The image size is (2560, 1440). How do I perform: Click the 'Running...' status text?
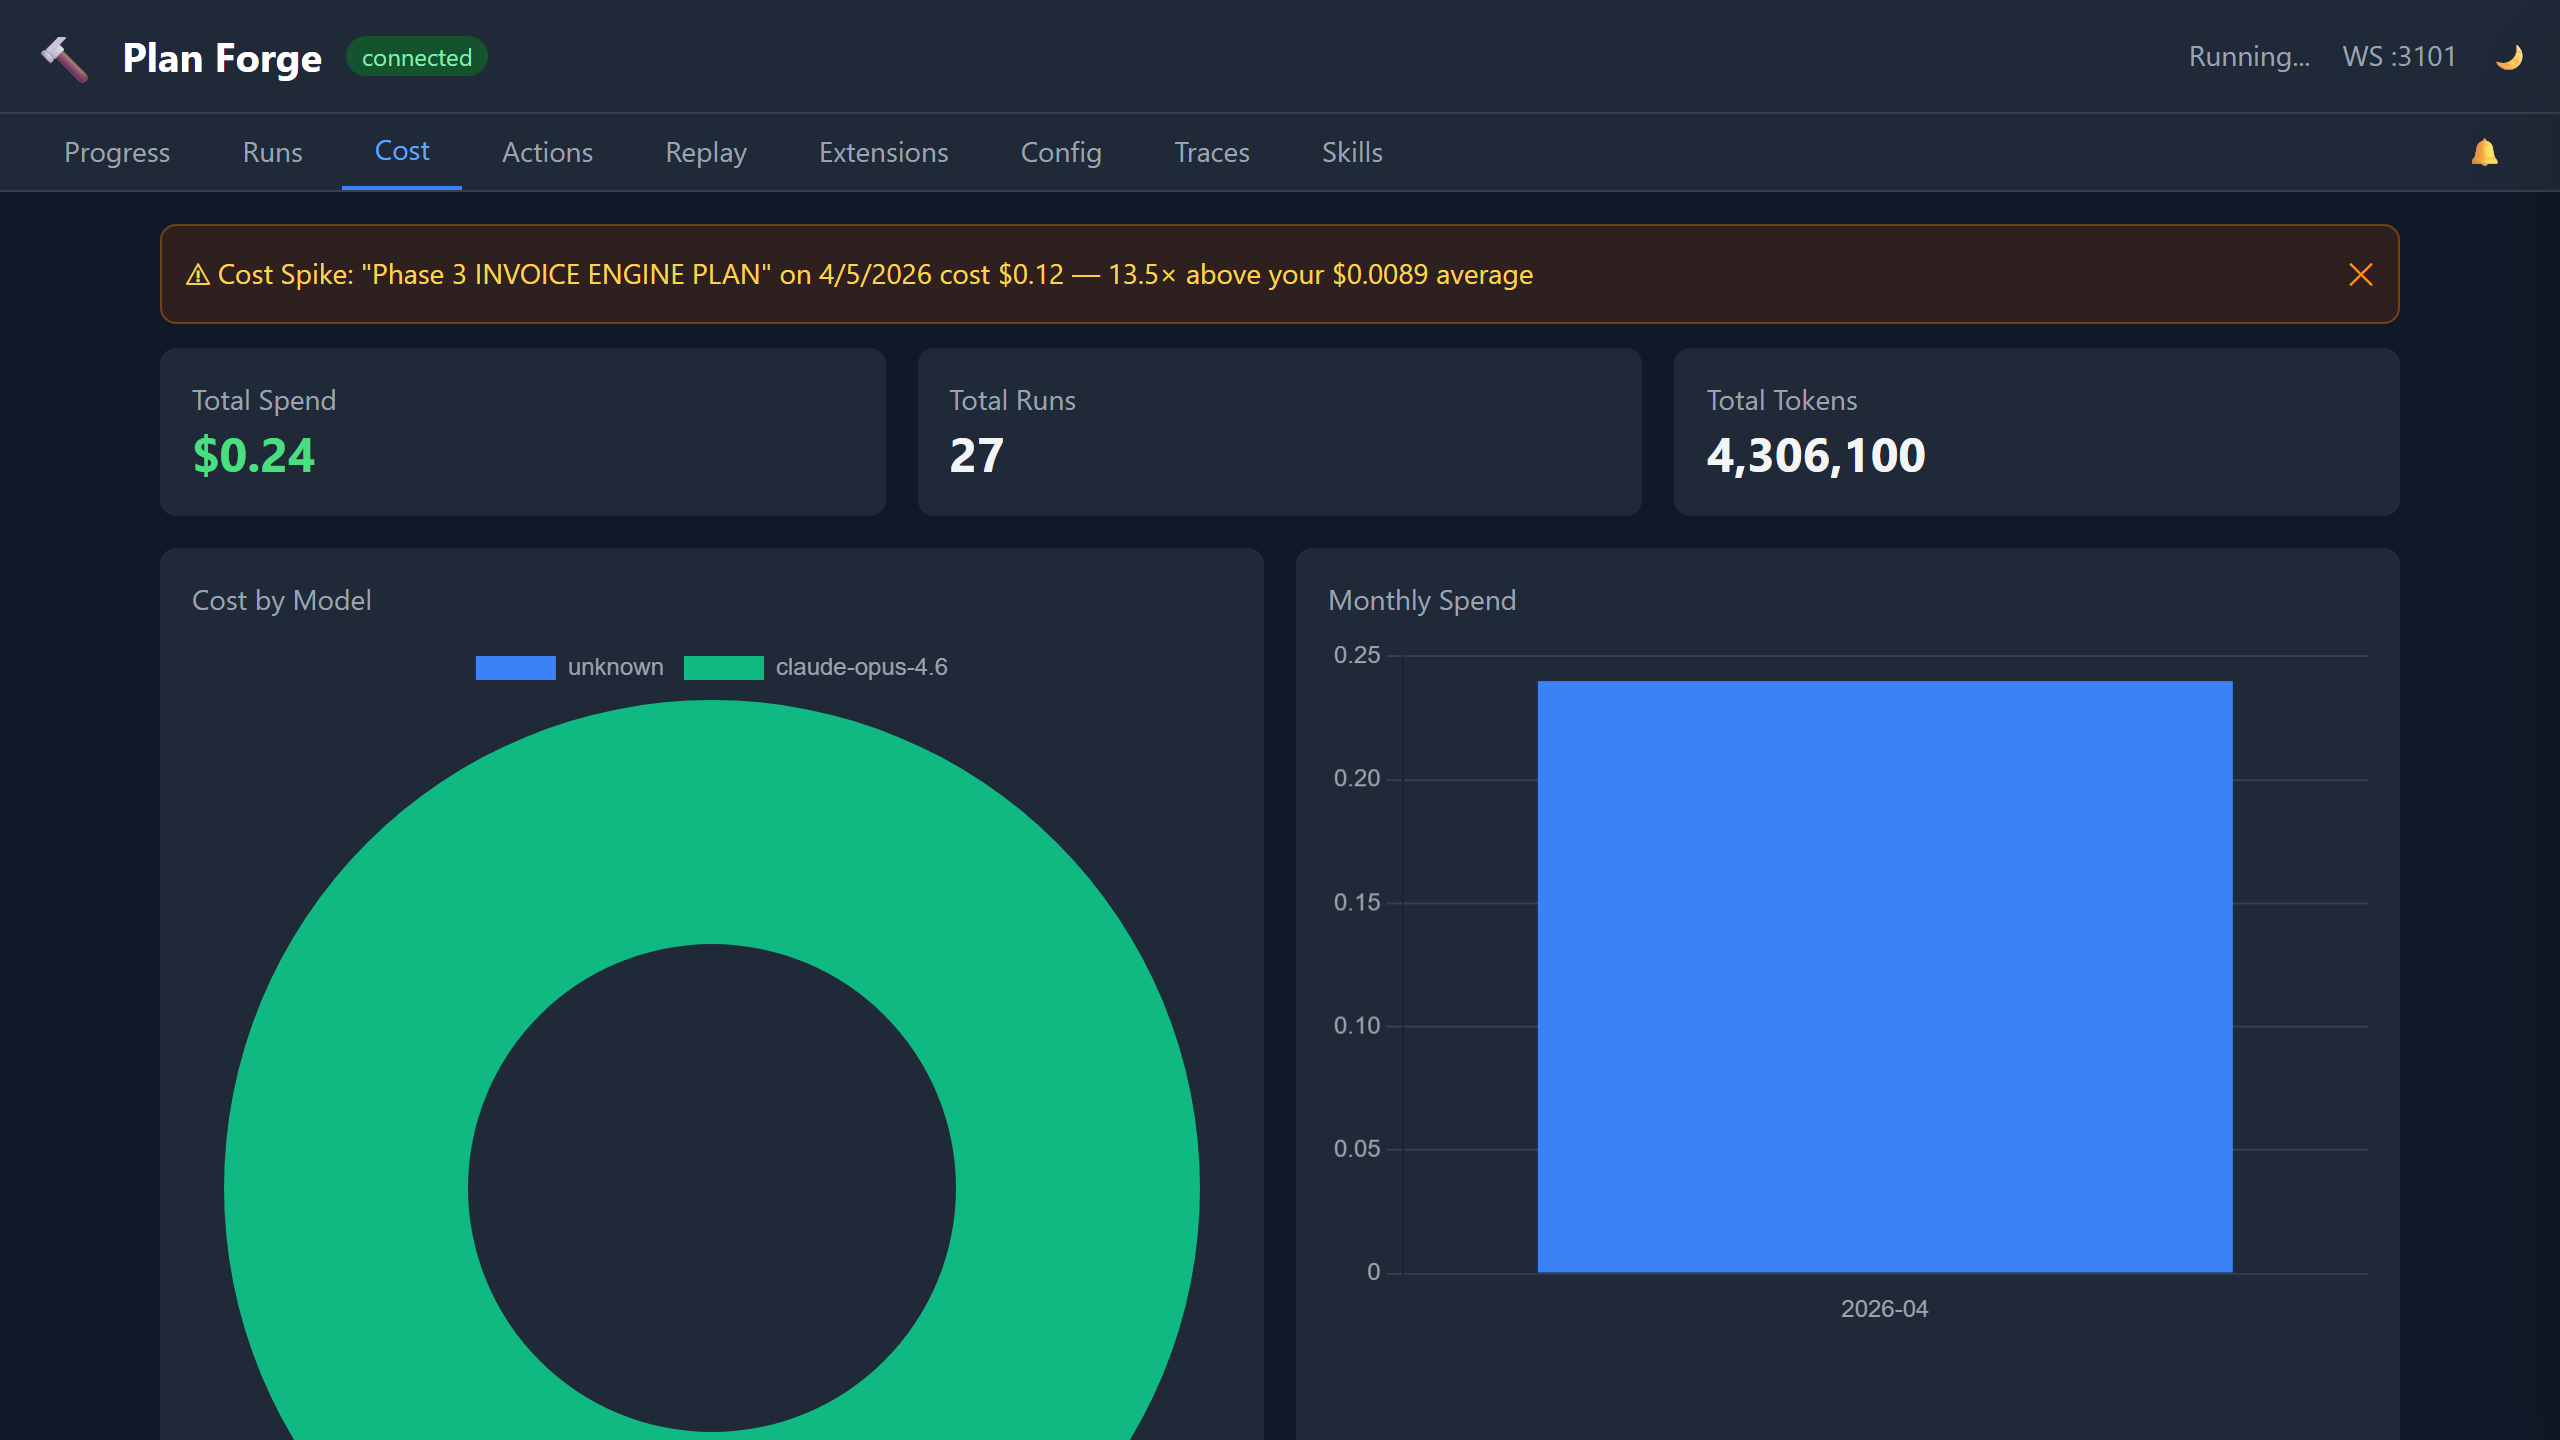tap(2249, 56)
